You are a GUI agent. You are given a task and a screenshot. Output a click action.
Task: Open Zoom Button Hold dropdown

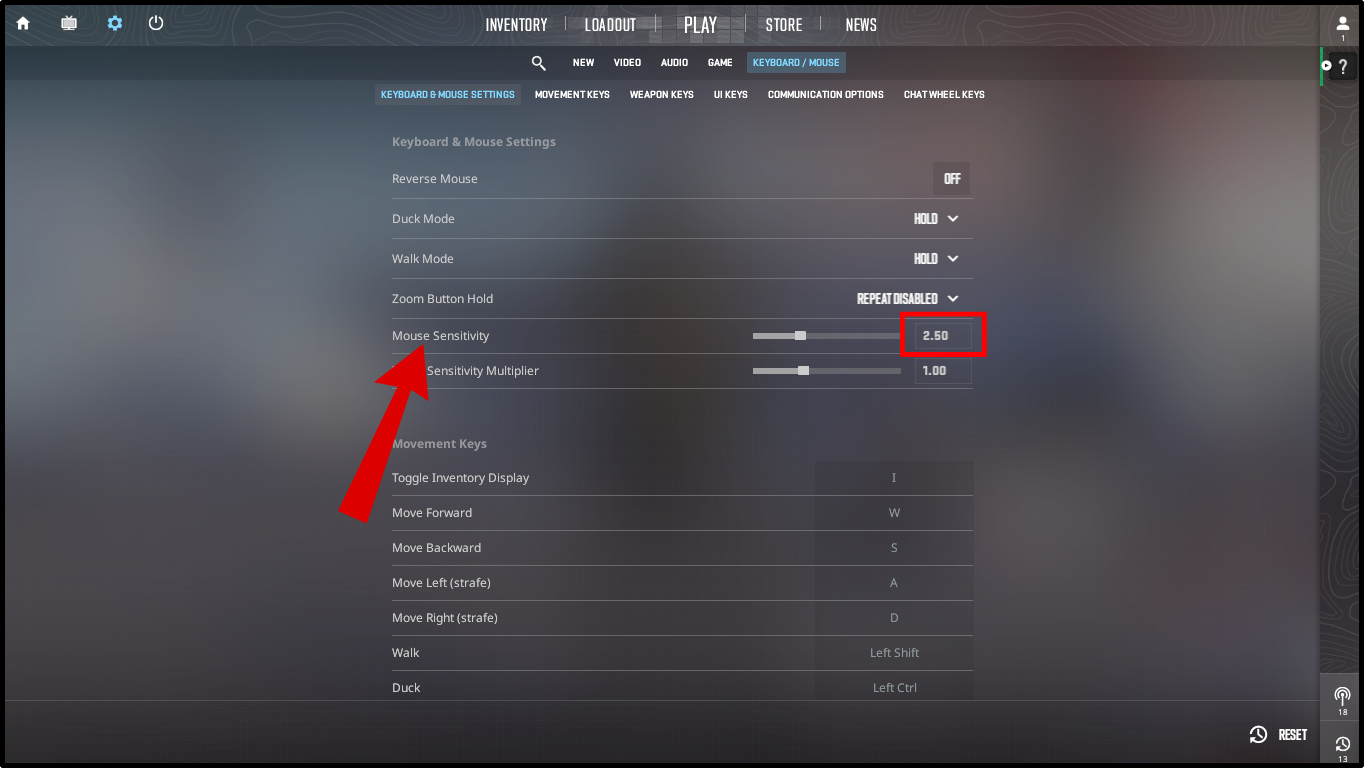point(908,299)
